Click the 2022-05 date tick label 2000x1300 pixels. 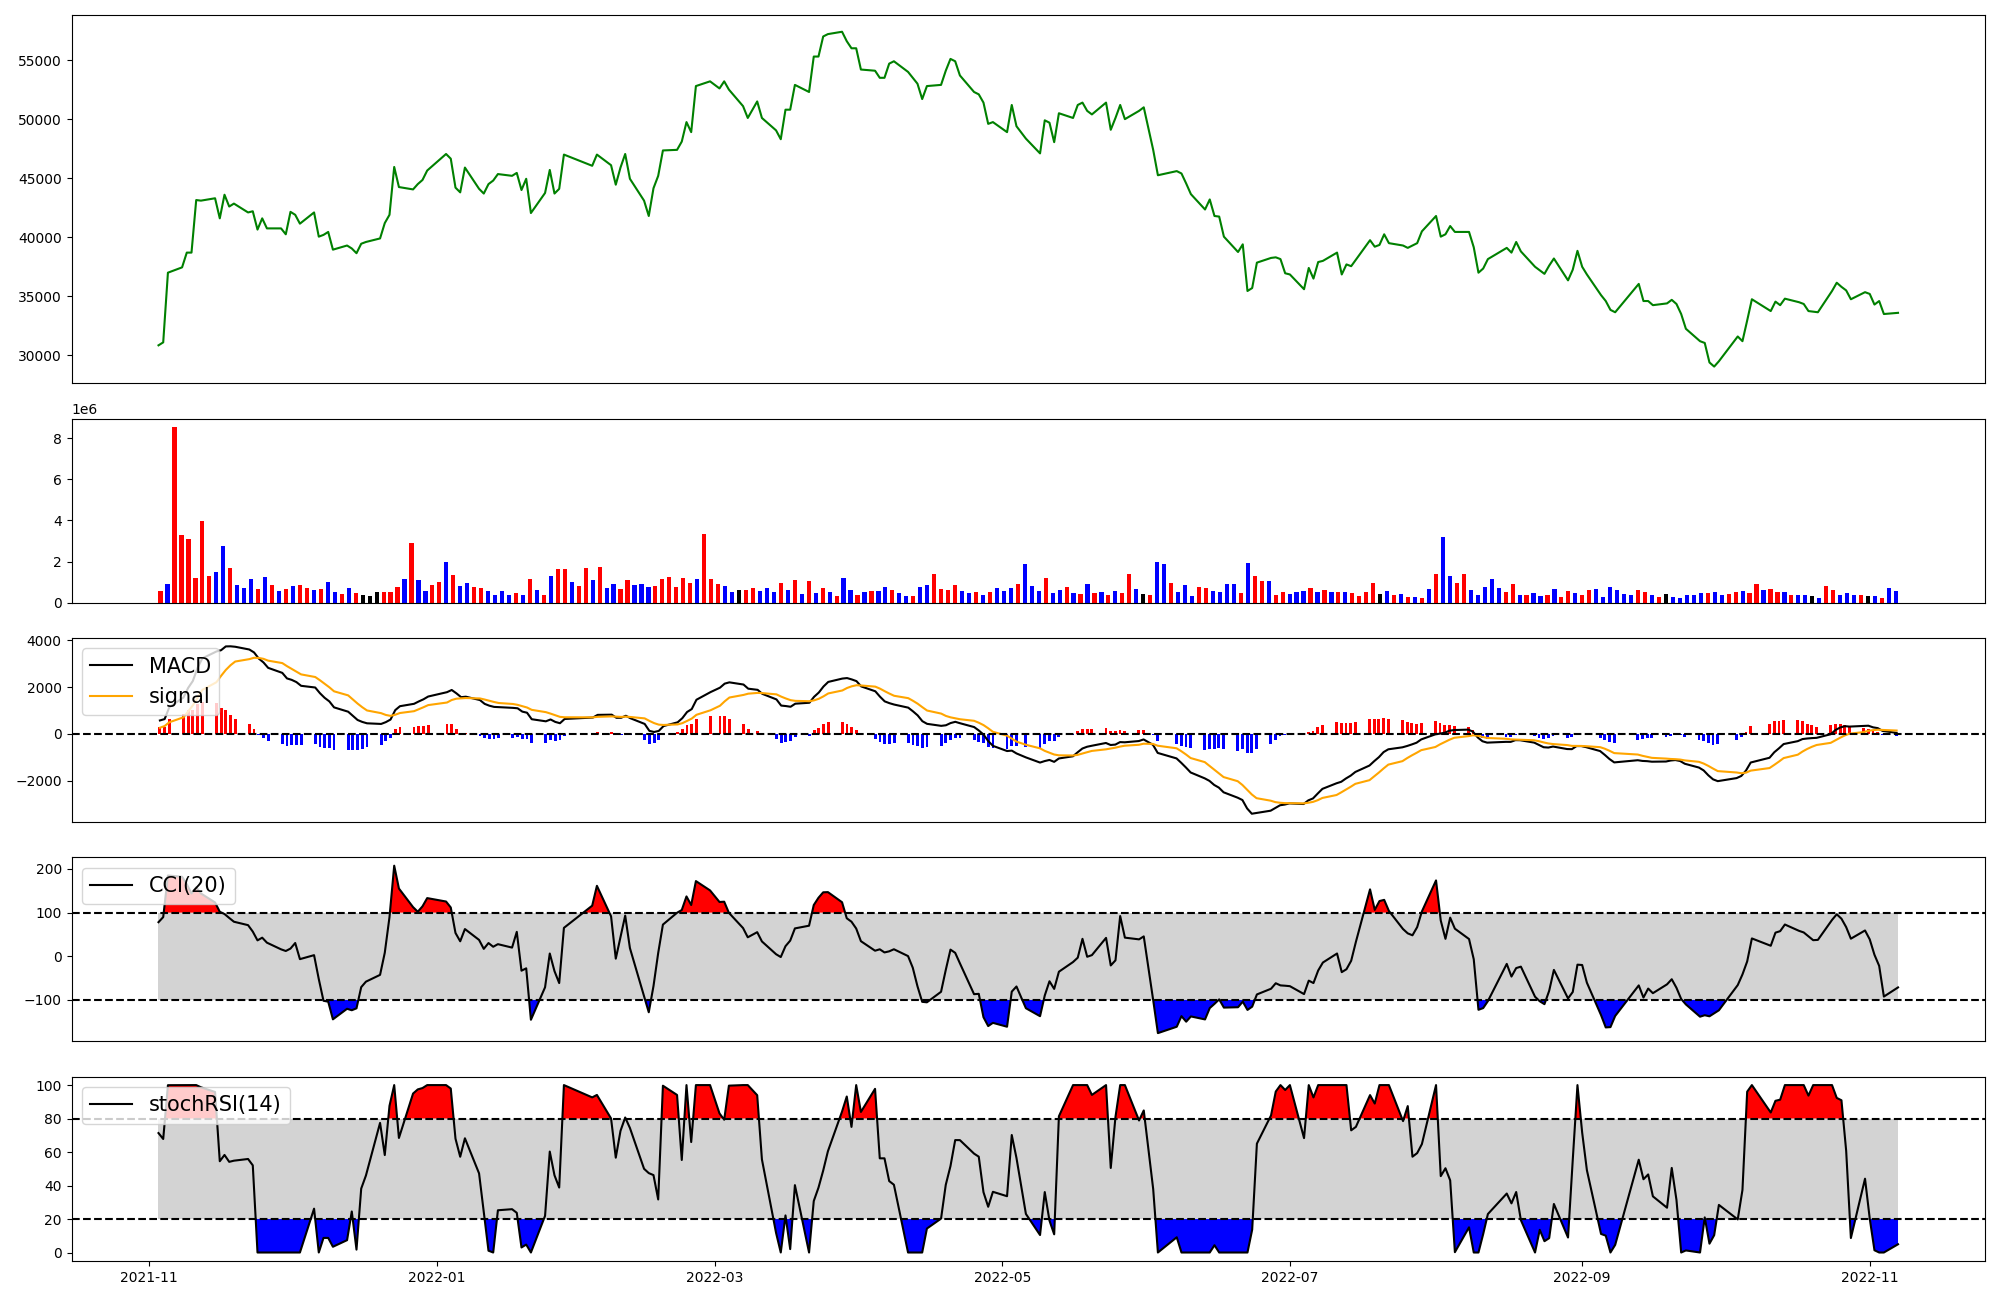click(x=1002, y=1276)
